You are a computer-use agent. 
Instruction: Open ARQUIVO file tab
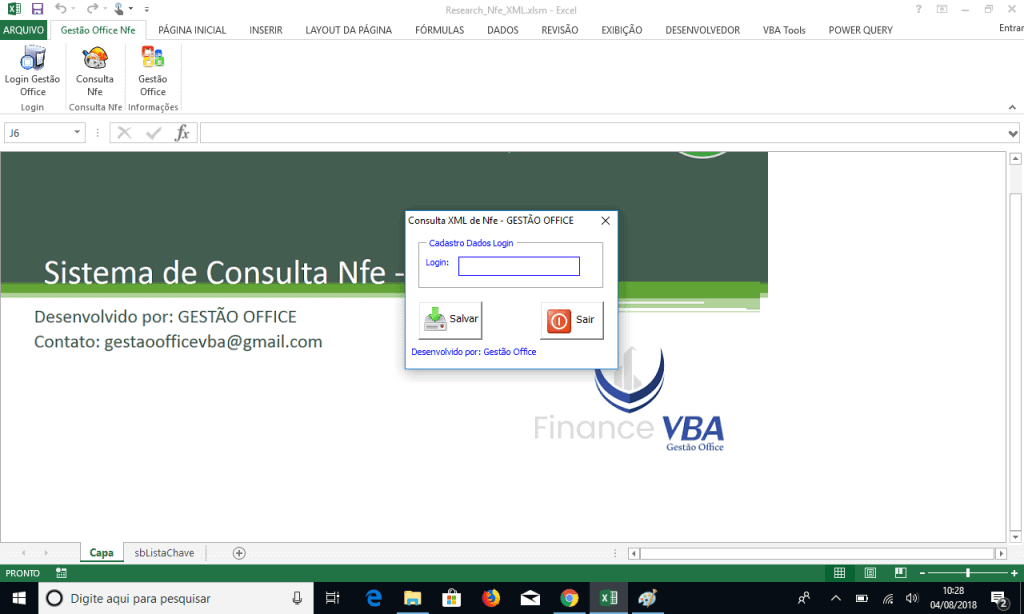24,30
